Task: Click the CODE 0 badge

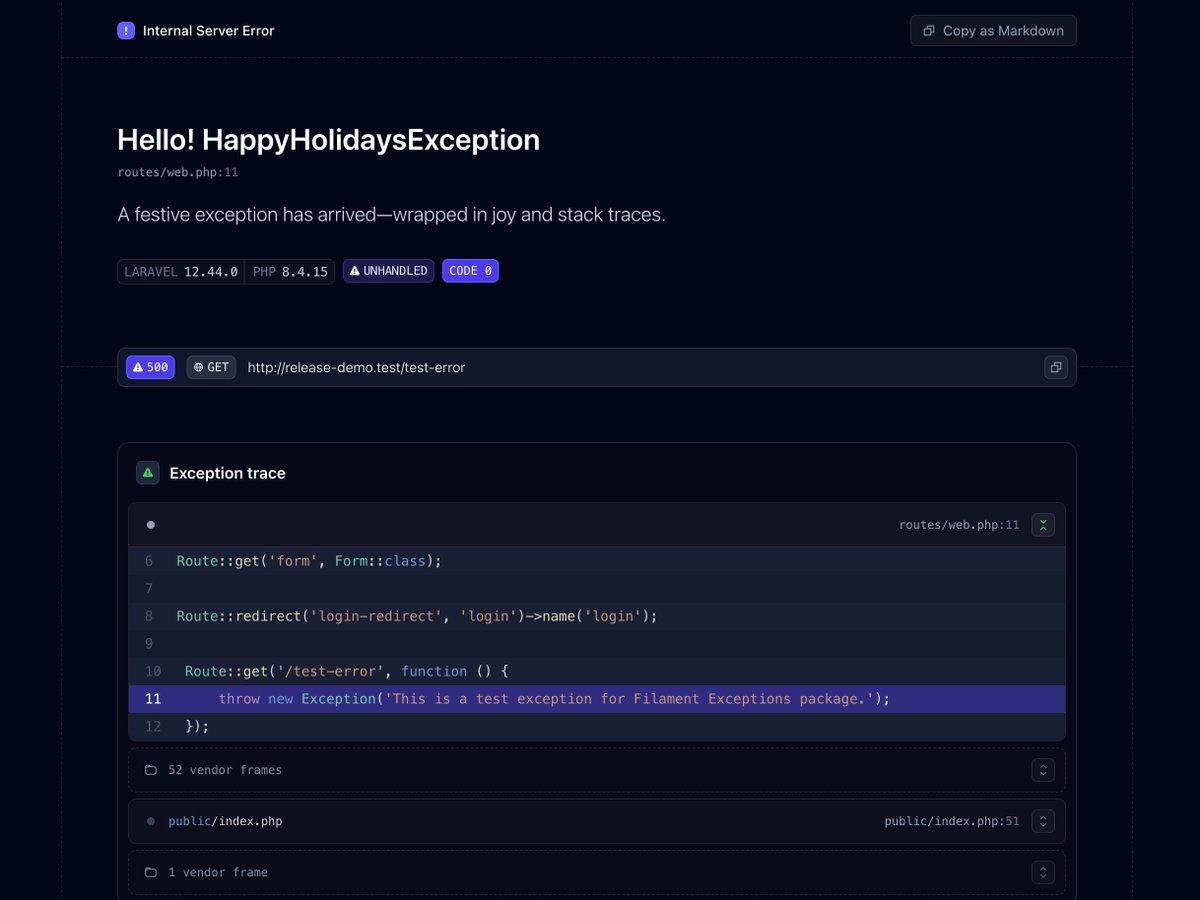Action: (470, 271)
